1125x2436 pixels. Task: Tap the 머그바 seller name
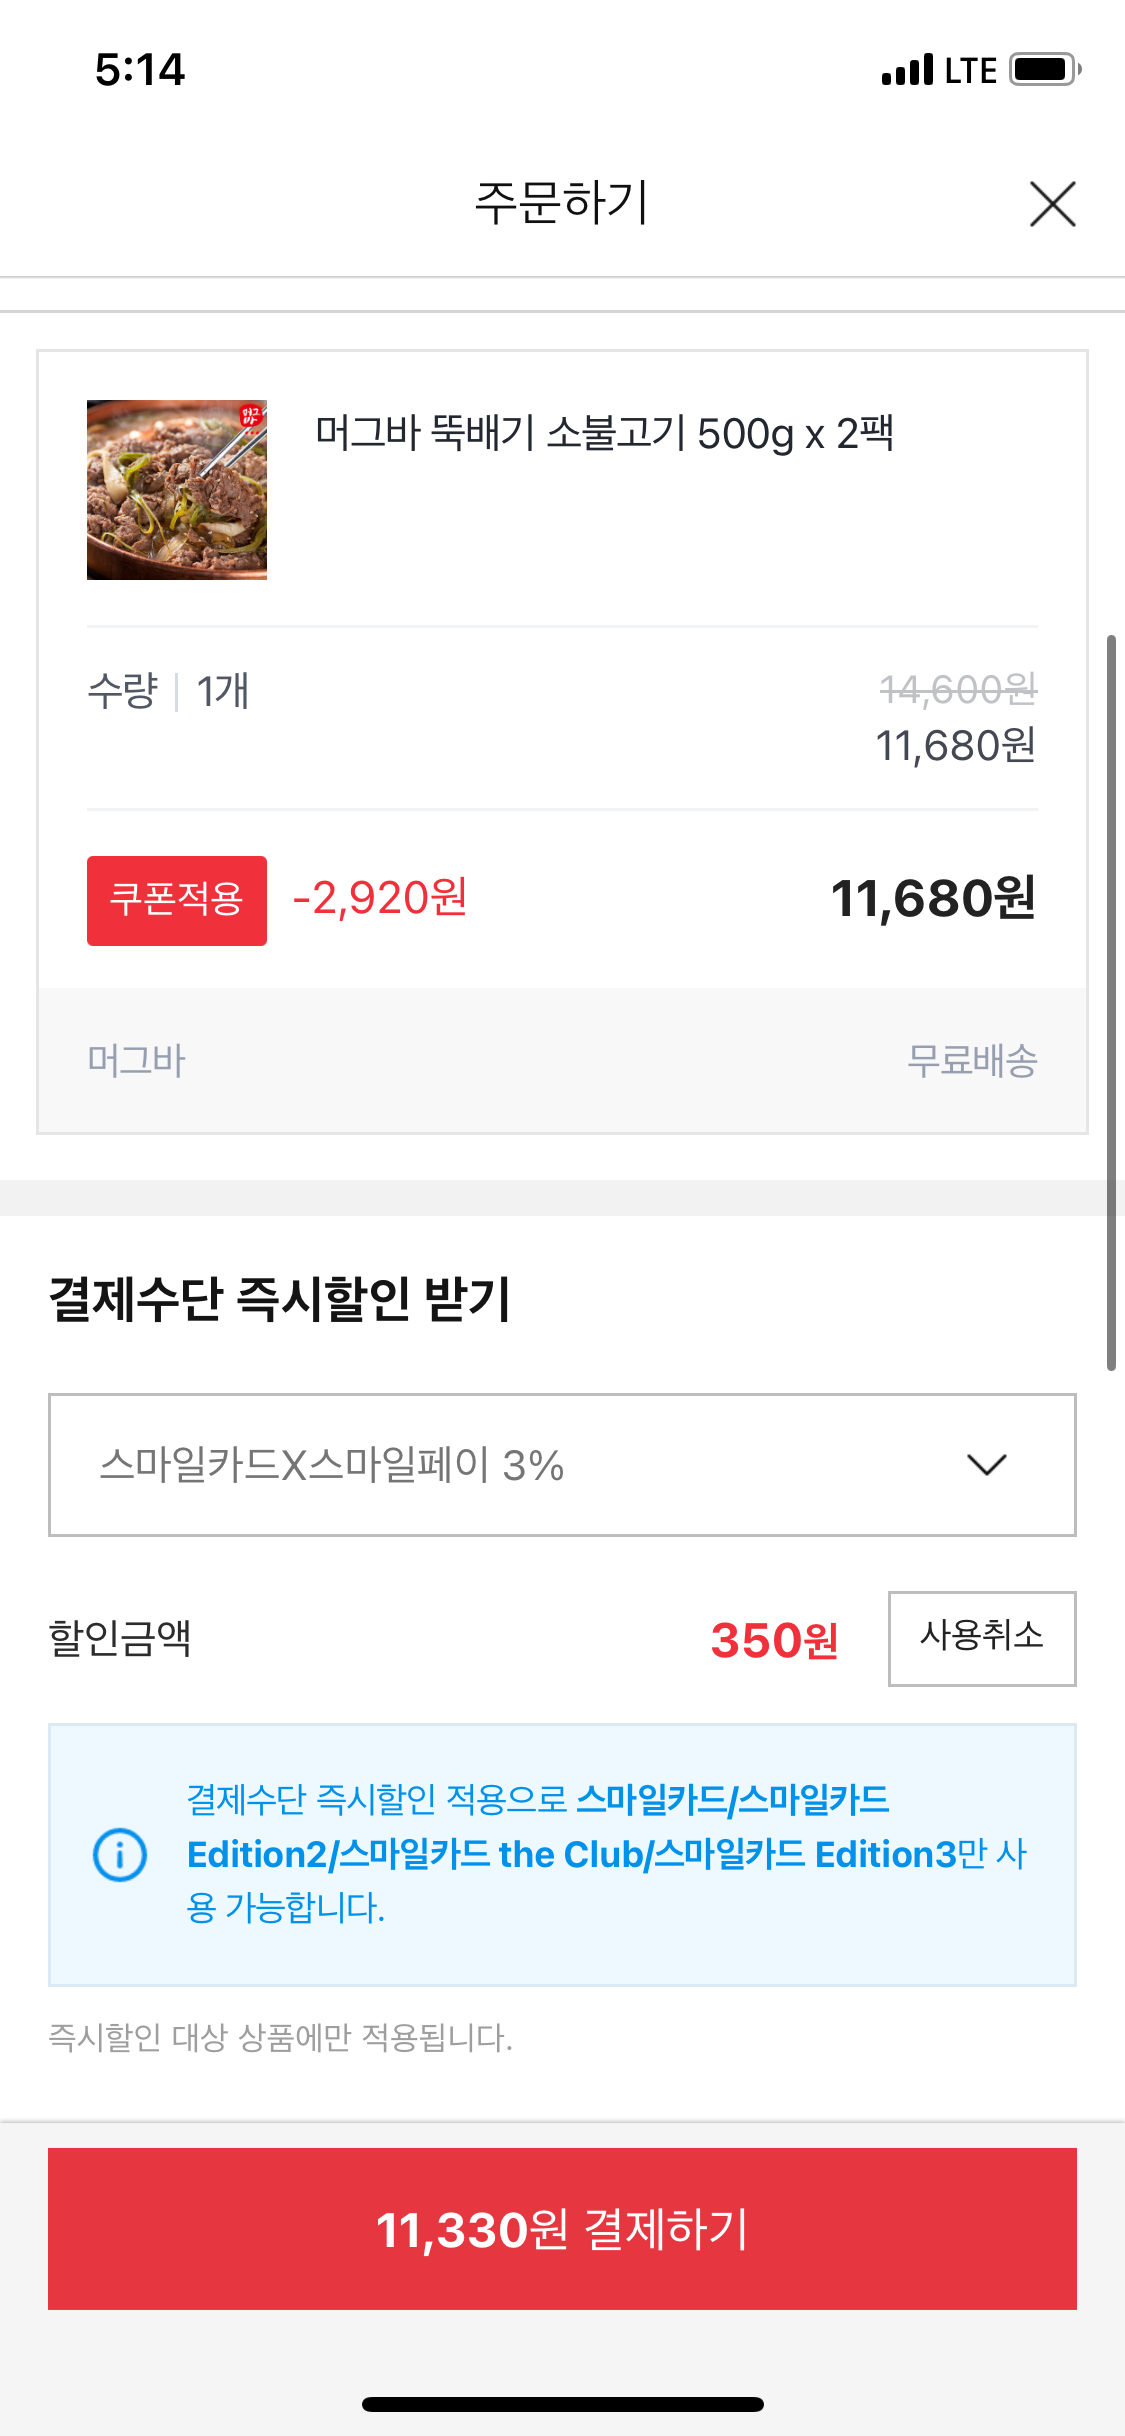pyautogui.click(x=137, y=1060)
